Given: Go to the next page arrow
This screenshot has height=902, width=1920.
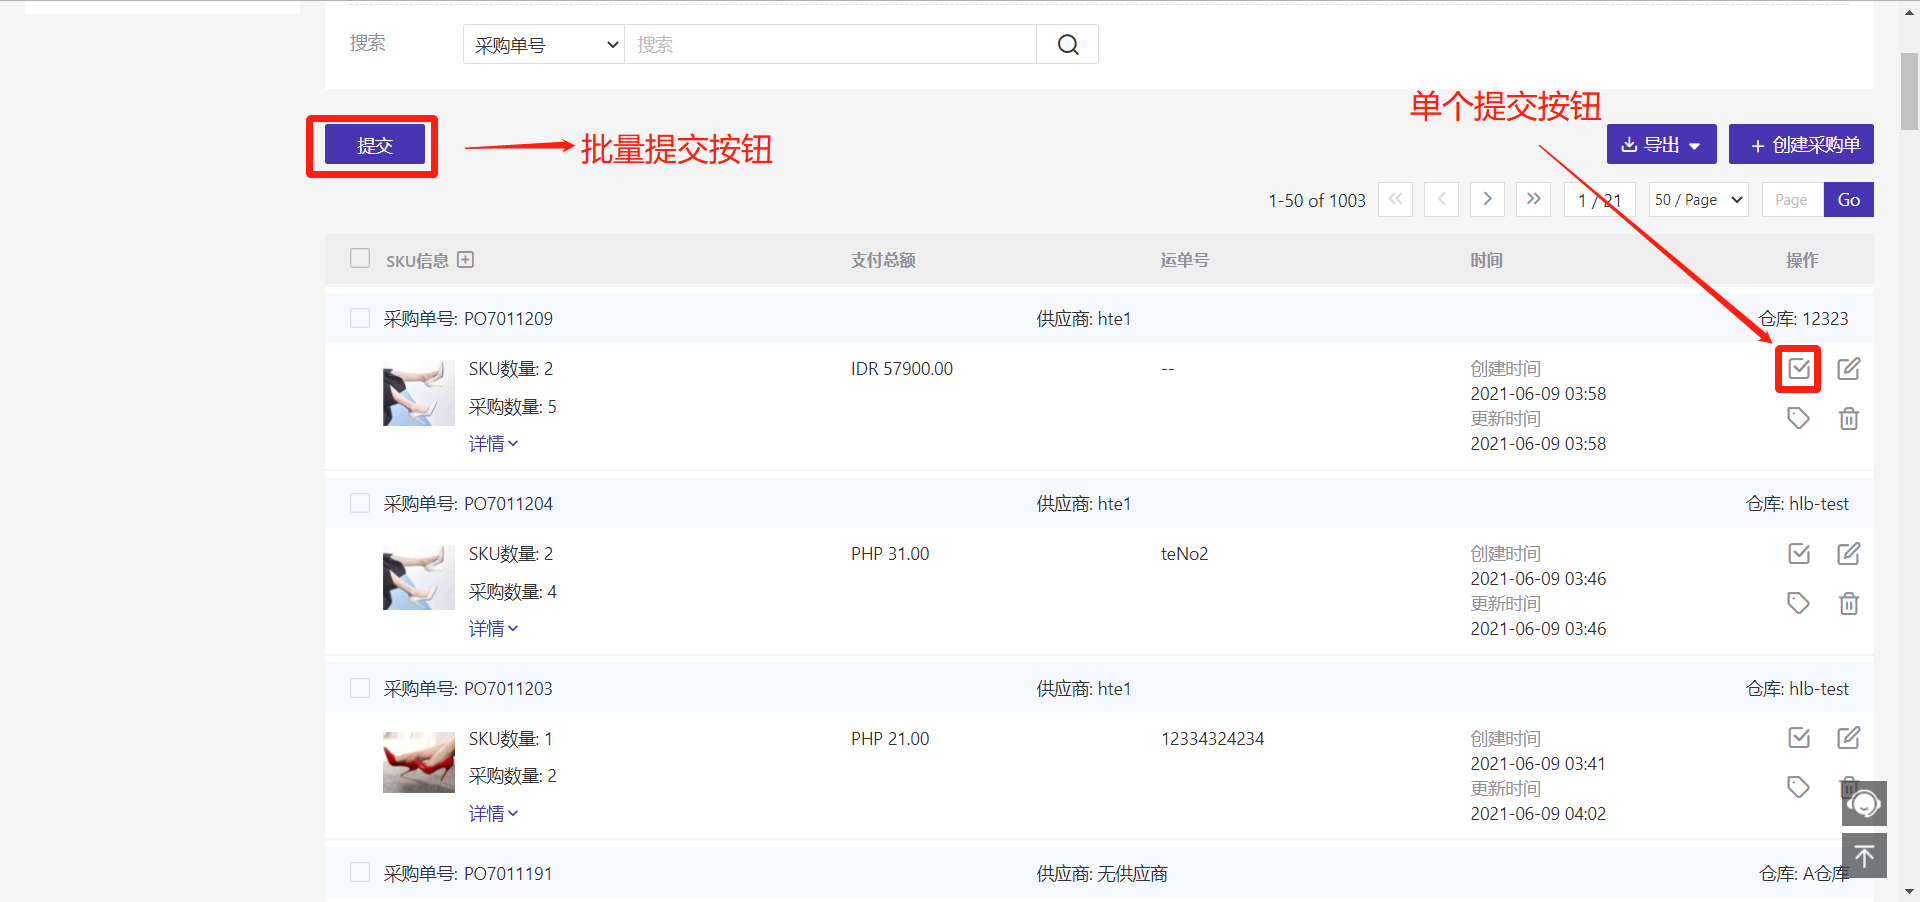Looking at the screenshot, I should 1487,199.
